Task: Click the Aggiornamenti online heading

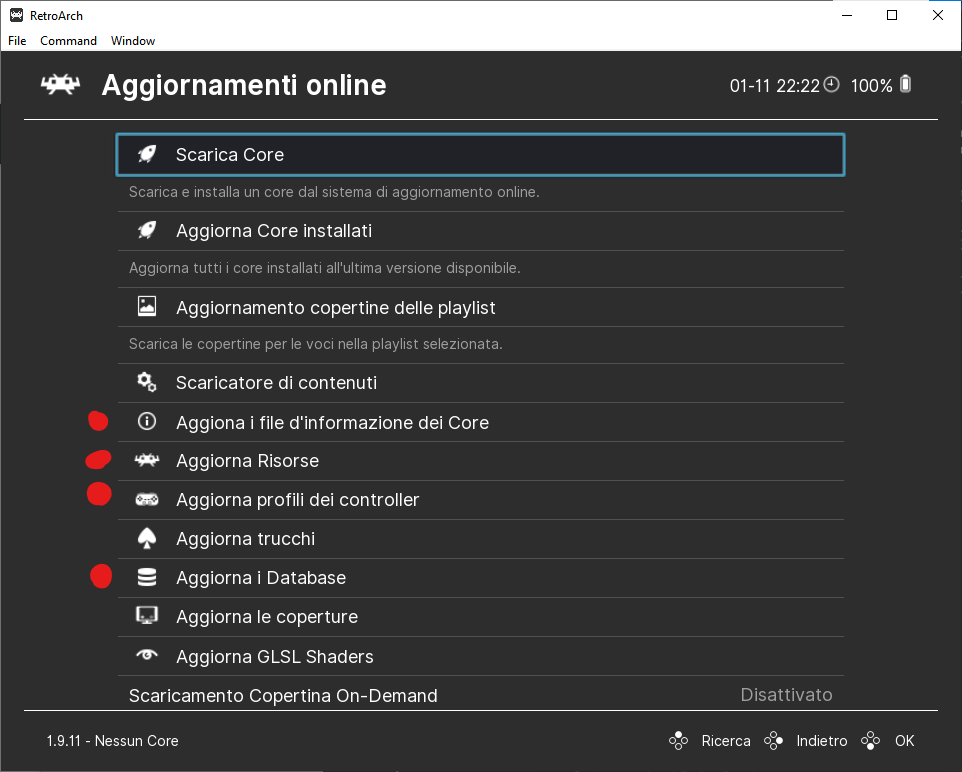Action: pos(244,85)
